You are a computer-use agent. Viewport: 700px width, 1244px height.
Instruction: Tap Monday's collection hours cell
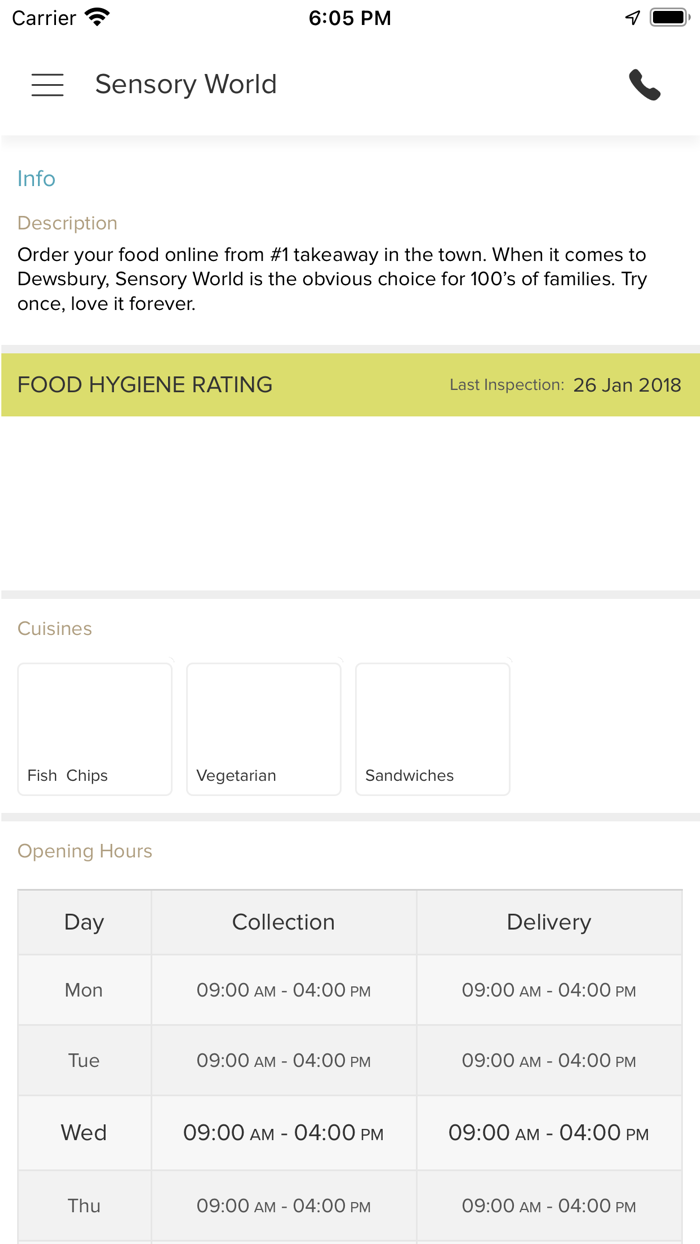[283, 990]
